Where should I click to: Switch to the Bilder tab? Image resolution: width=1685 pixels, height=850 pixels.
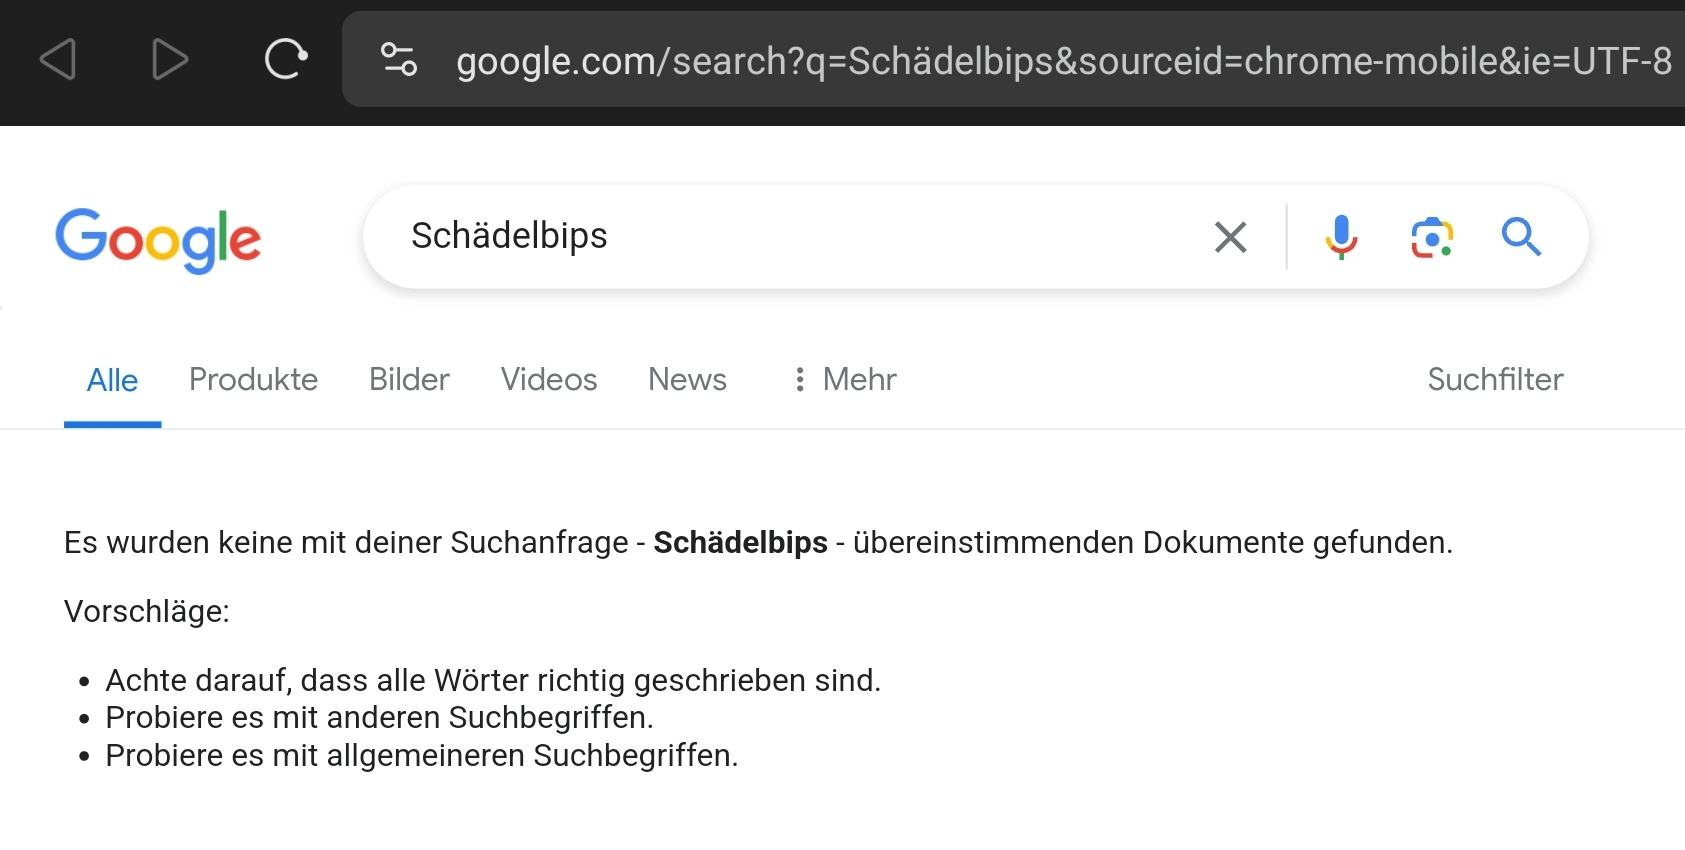tap(409, 379)
